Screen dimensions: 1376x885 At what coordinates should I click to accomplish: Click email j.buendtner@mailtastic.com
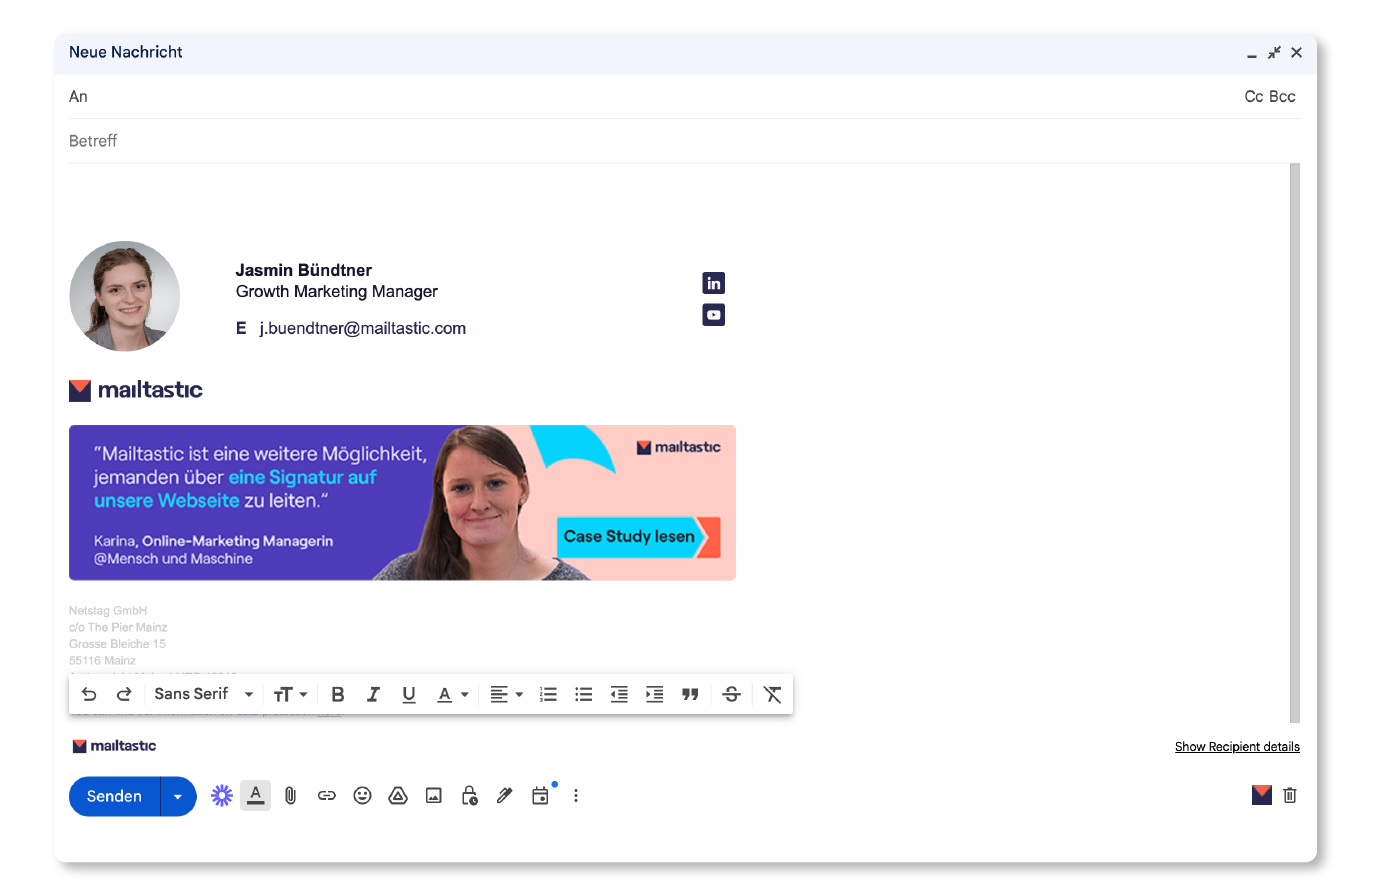pyautogui.click(x=363, y=328)
